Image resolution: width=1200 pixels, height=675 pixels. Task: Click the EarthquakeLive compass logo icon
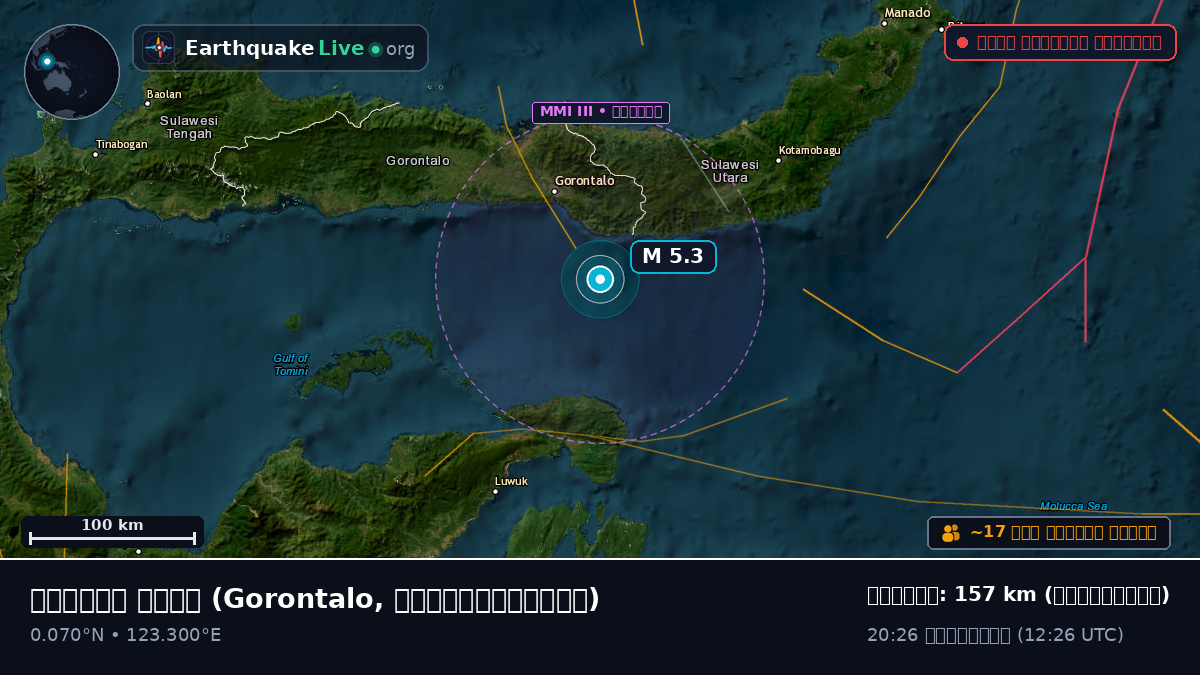coord(158,48)
